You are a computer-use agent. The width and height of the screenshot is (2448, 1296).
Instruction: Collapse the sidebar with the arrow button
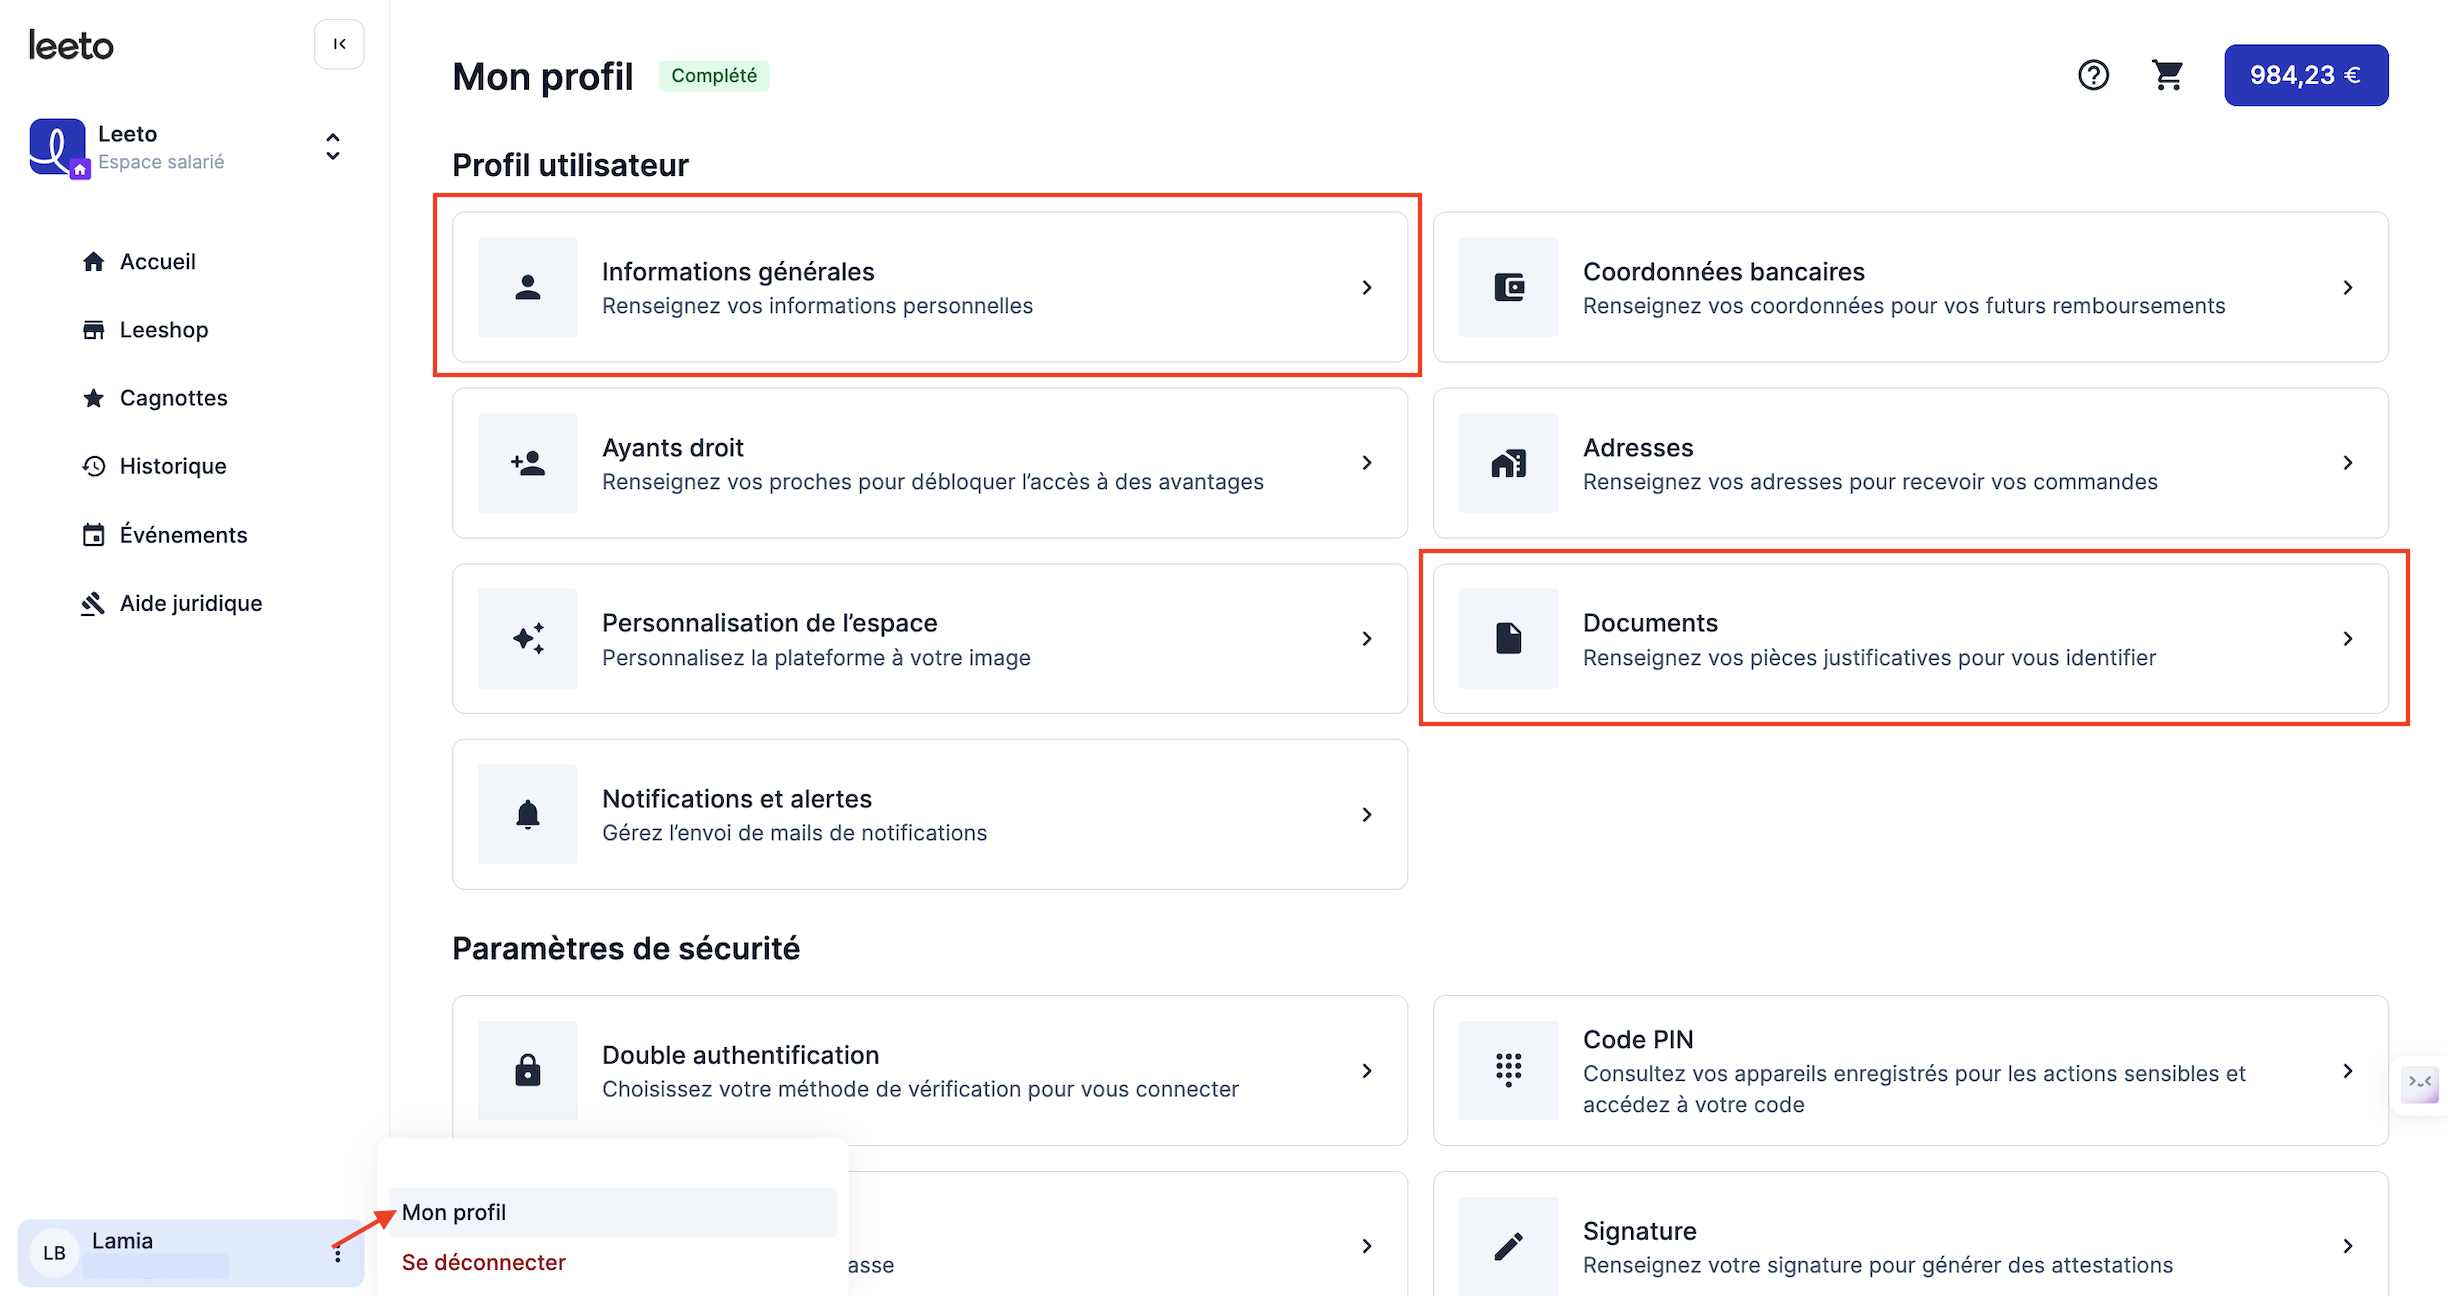point(339,44)
